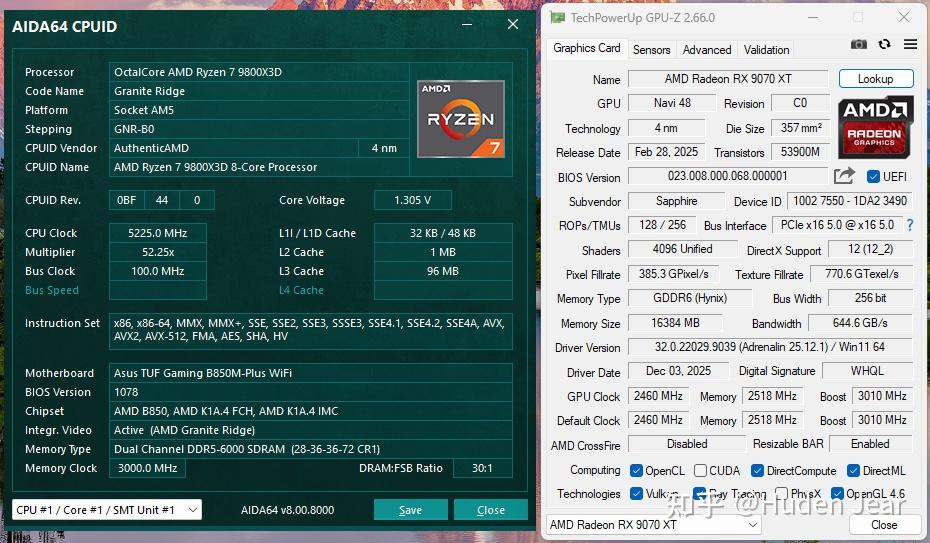Viewport: 930px width, 543px height.
Task: Click the GPU-Z title bar app icon
Action: (x=558, y=18)
